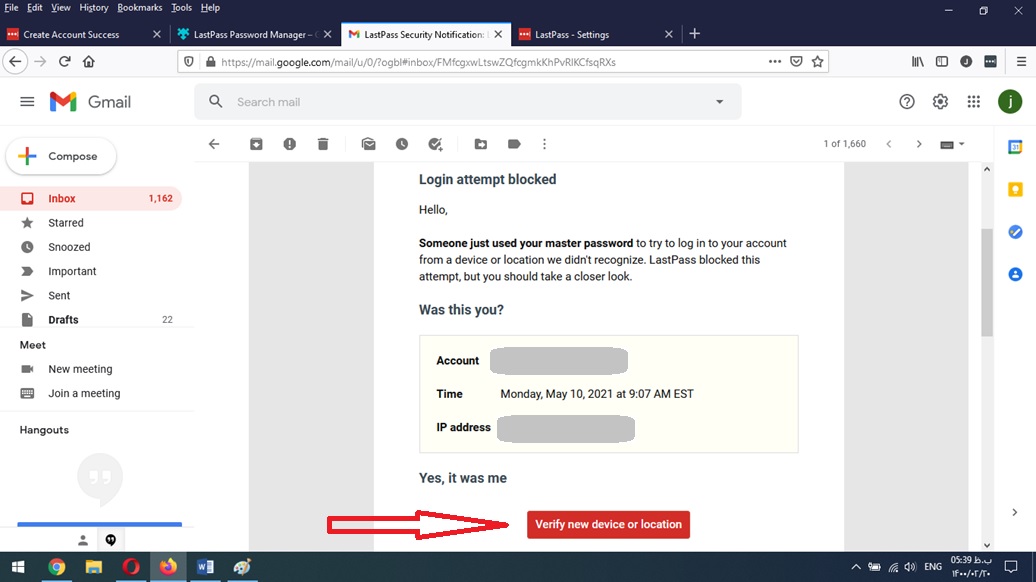This screenshot has width=1036, height=582.
Task: Open Chrome from the taskbar
Action: (x=57, y=567)
